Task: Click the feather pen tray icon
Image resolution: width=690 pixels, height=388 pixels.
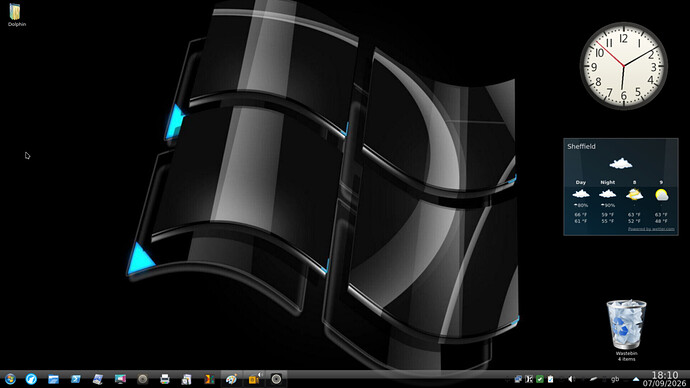Action: click(x=594, y=379)
